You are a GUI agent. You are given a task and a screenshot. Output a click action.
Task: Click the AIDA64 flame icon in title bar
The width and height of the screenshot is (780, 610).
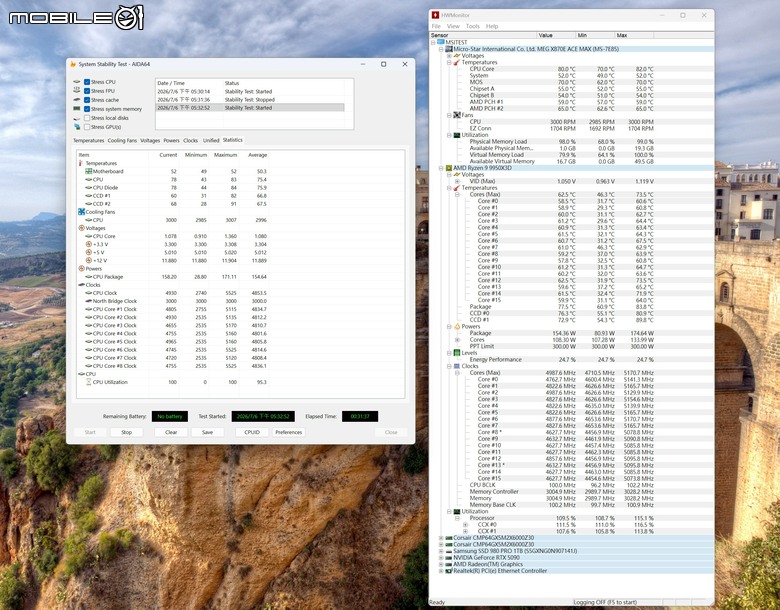pos(73,64)
